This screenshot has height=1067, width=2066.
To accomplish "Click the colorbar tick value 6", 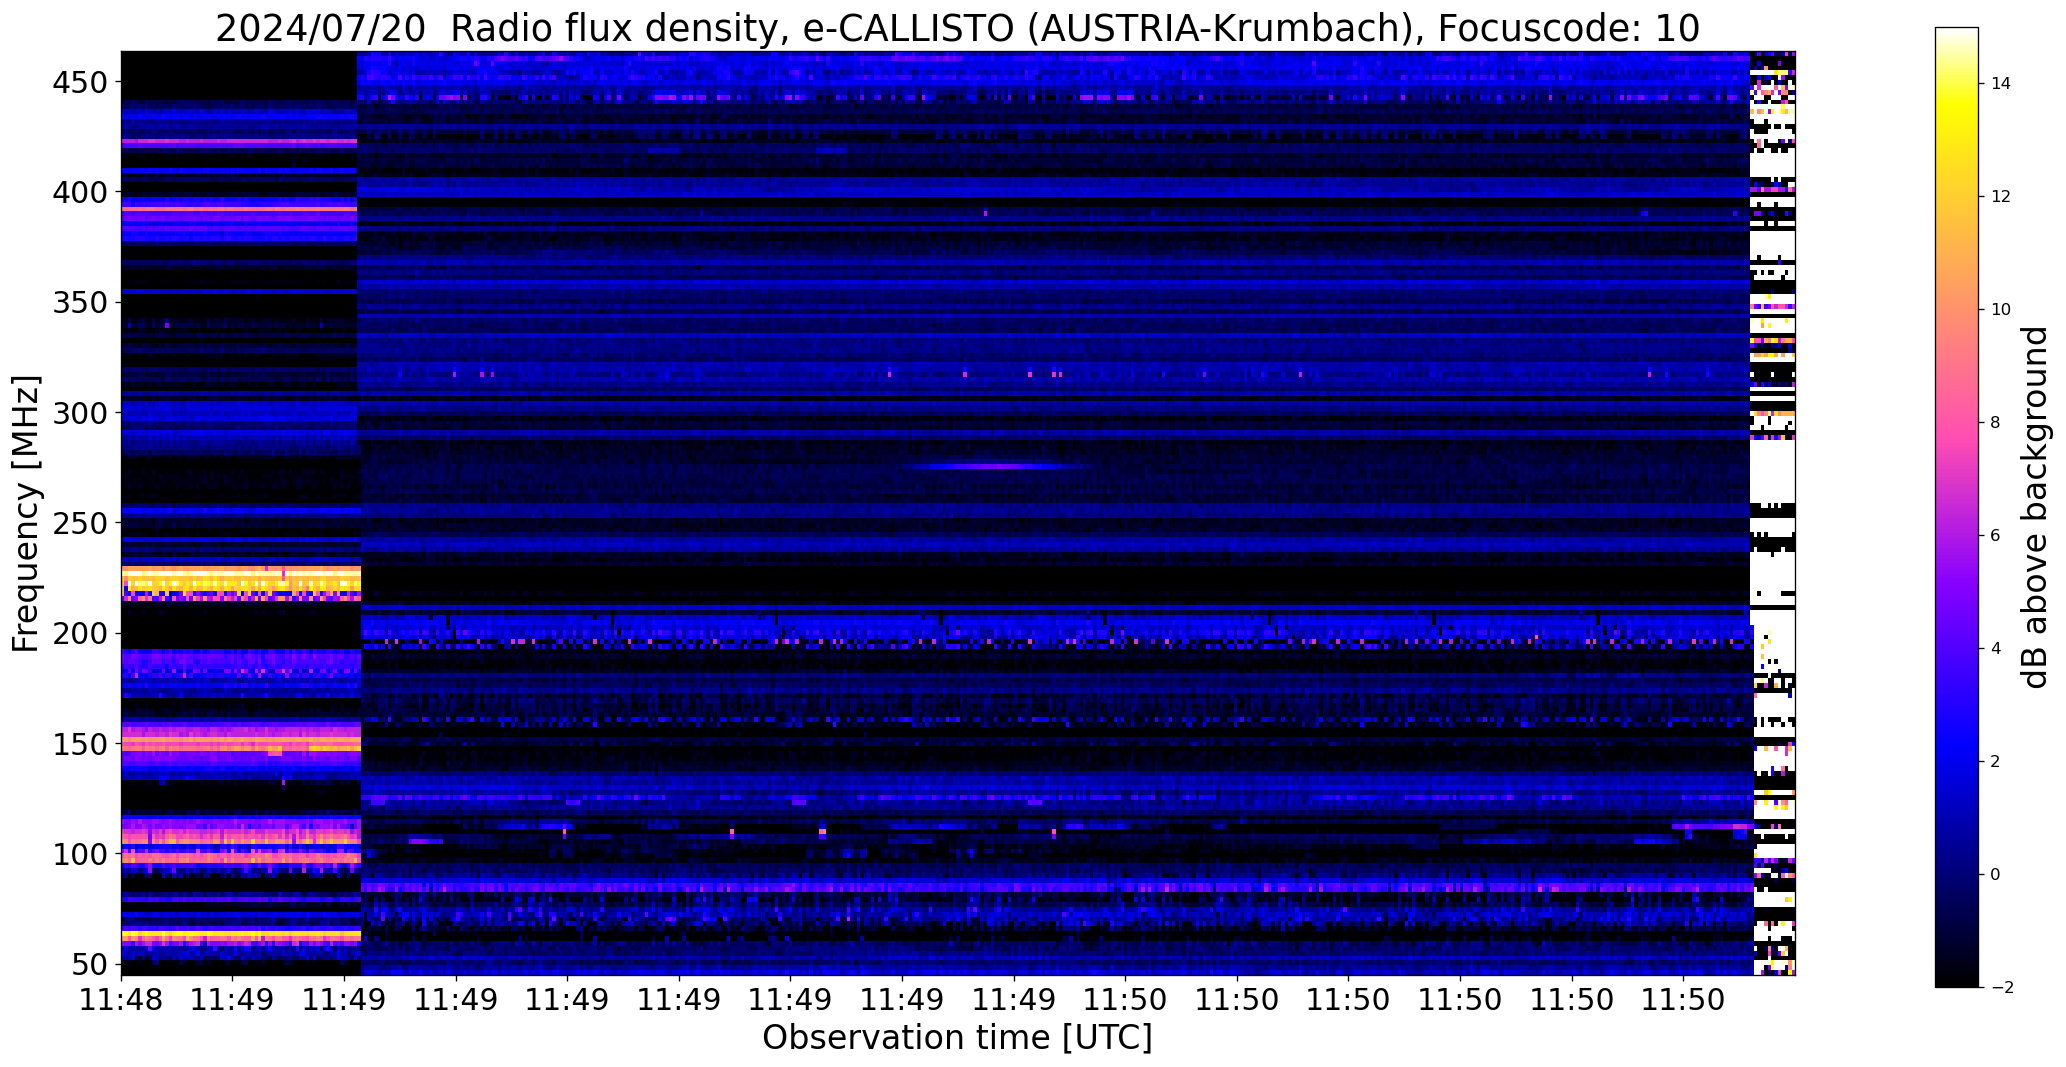I will pyautogui.click(x=1996, y=535).
